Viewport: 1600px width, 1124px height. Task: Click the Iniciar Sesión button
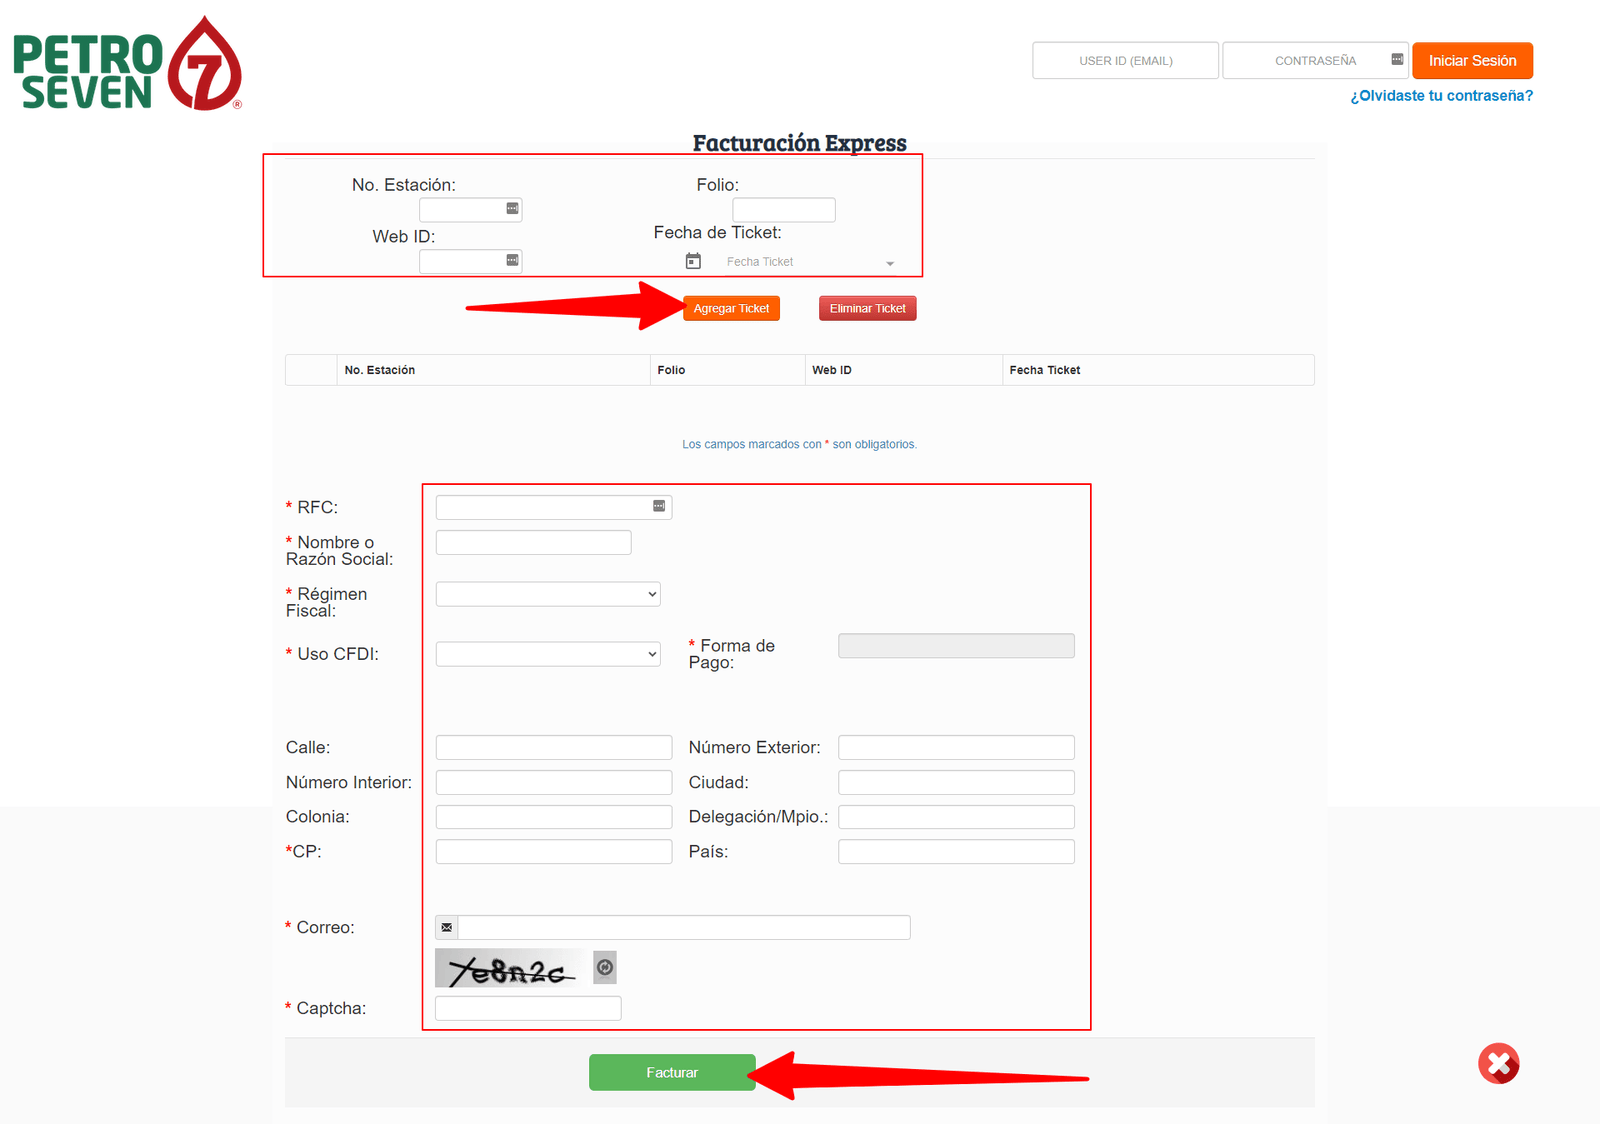1472,60
